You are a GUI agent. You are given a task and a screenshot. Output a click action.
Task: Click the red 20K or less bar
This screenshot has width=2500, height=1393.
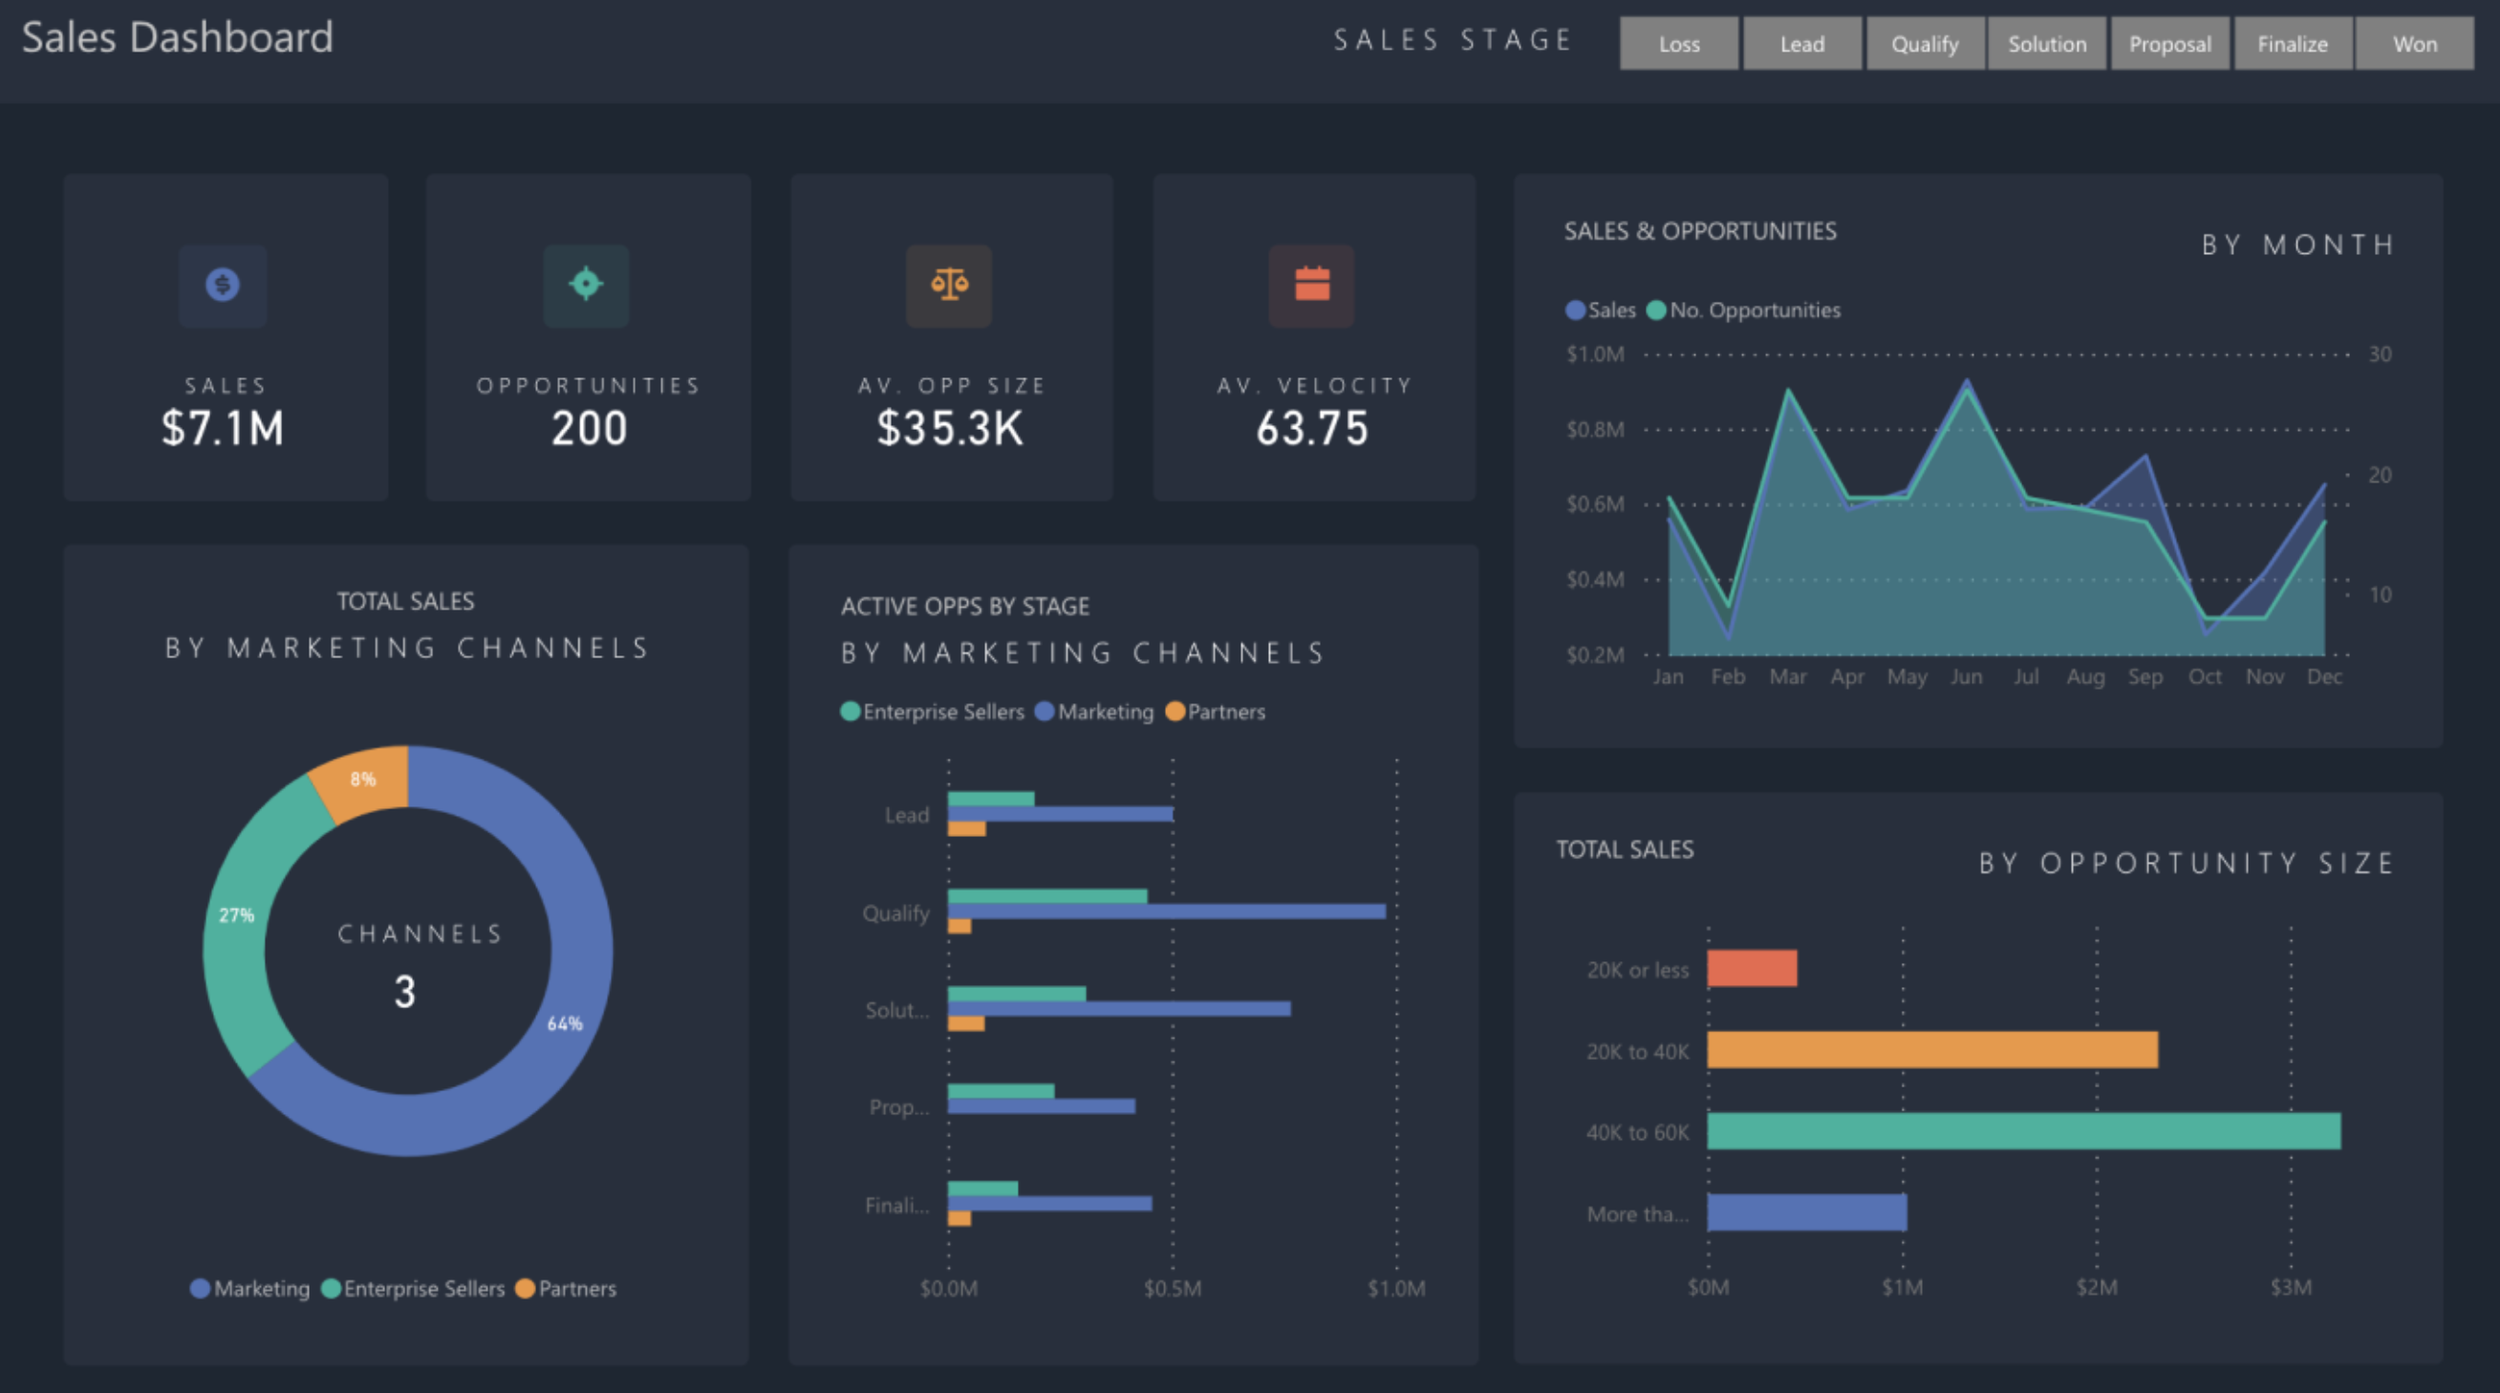1752,968
